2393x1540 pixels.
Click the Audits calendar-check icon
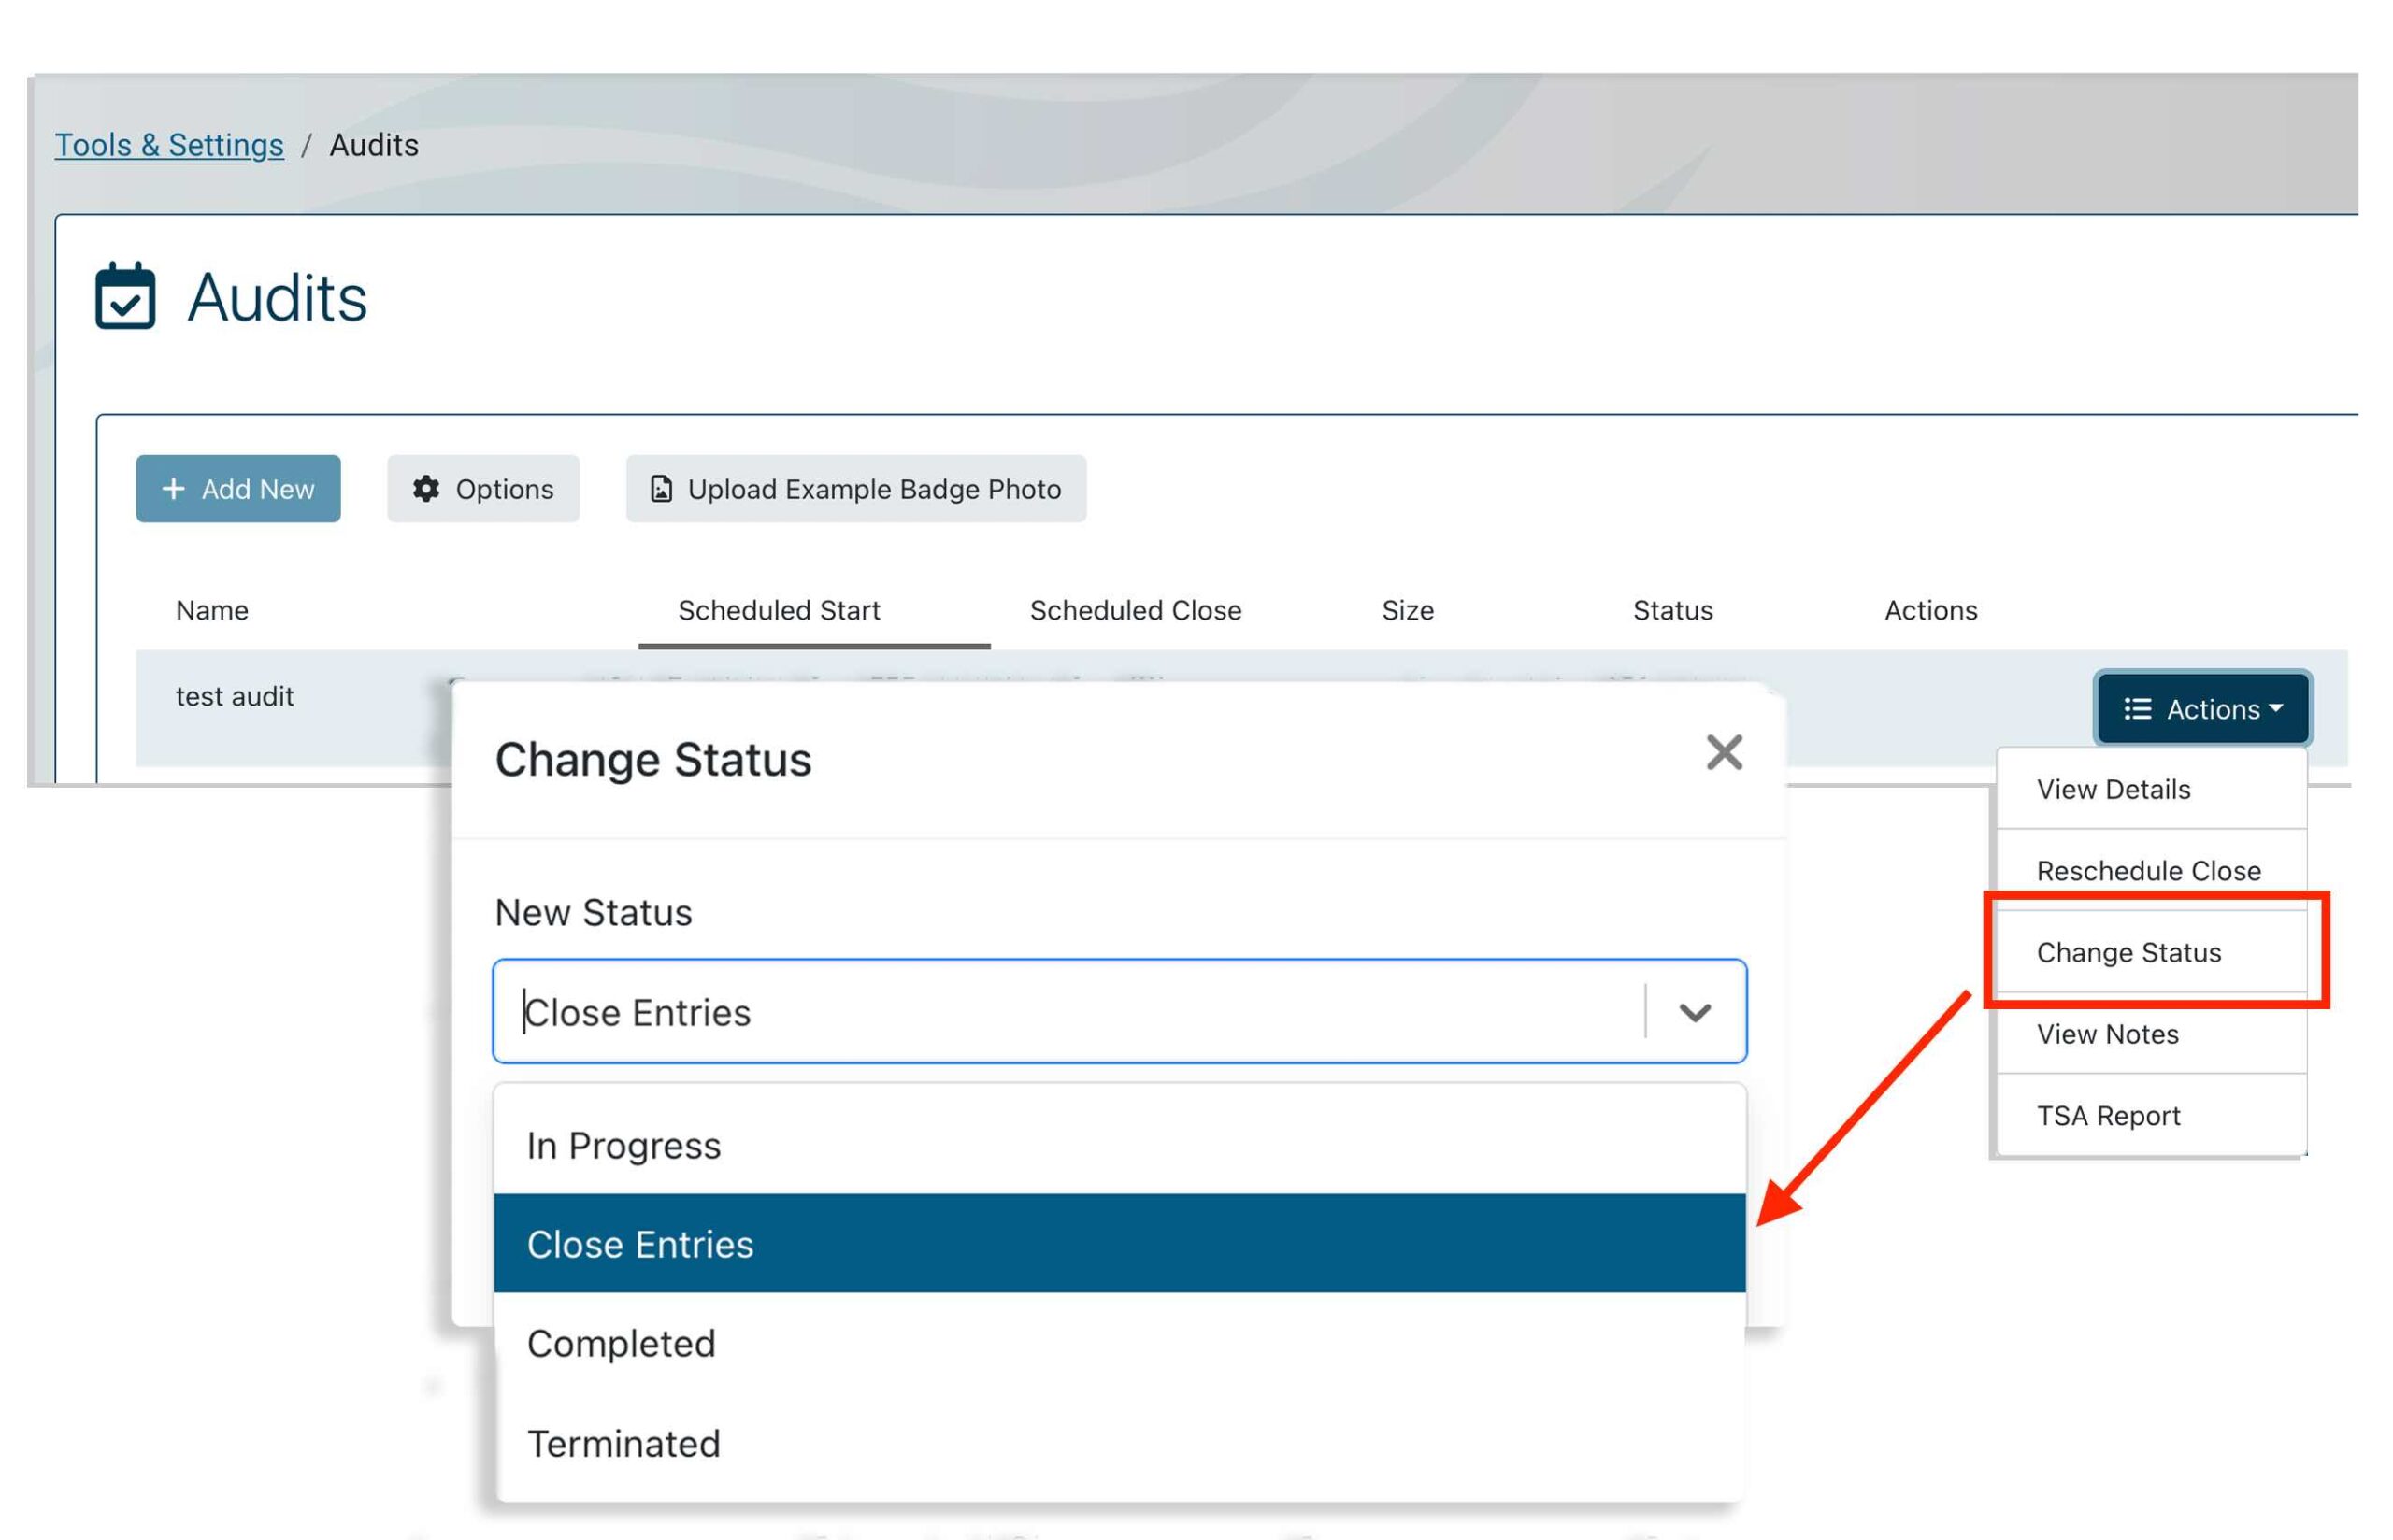pyautogui.click(x=125, y=296)
